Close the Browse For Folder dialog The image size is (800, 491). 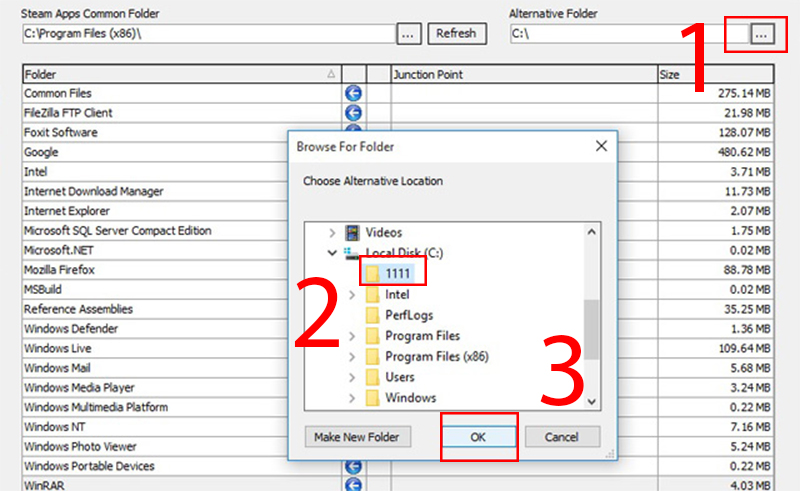coord(602,146)
